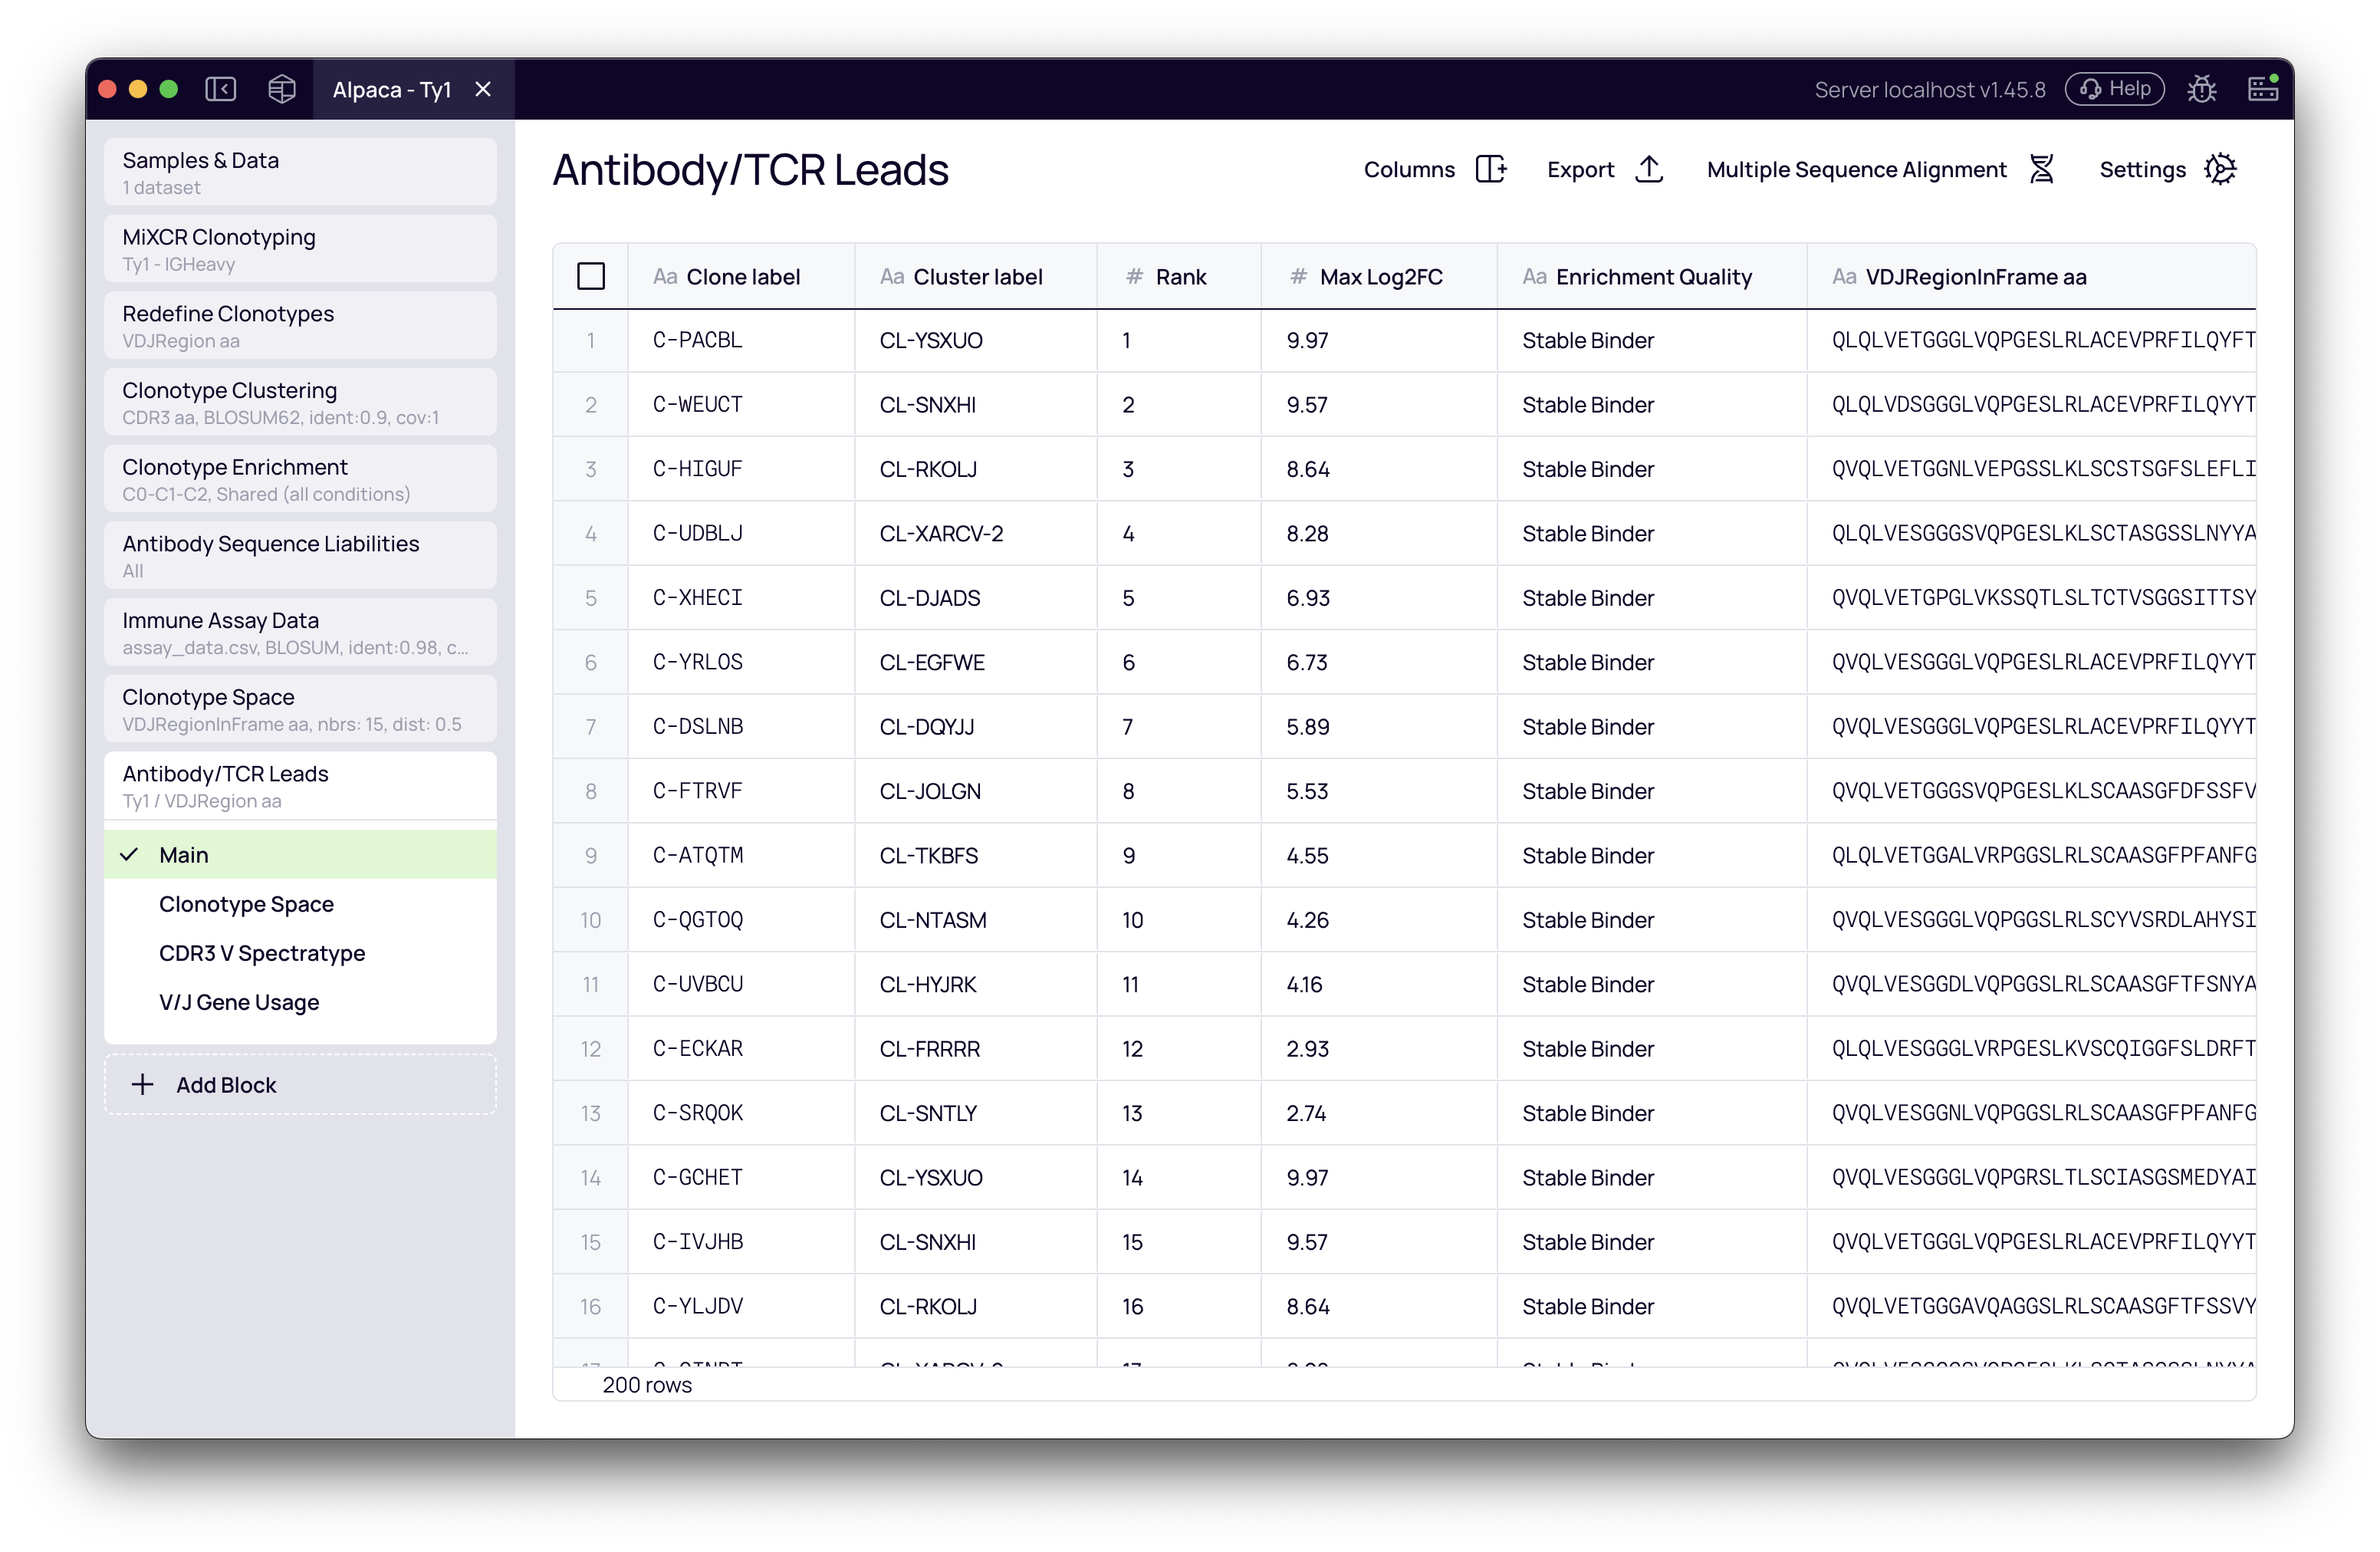Collapse the sidebar panel icon
The height and width of the screenshot is (1552, 2380).
point(220,89)
